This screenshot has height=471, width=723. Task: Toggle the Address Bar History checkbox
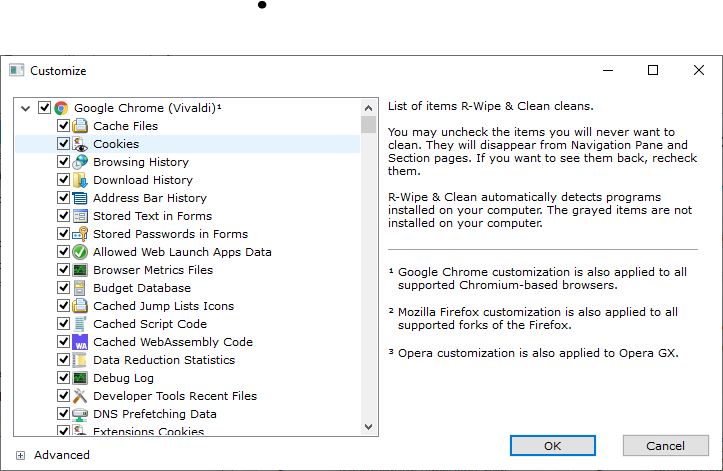pyautogui.click(x=63, y=198)
